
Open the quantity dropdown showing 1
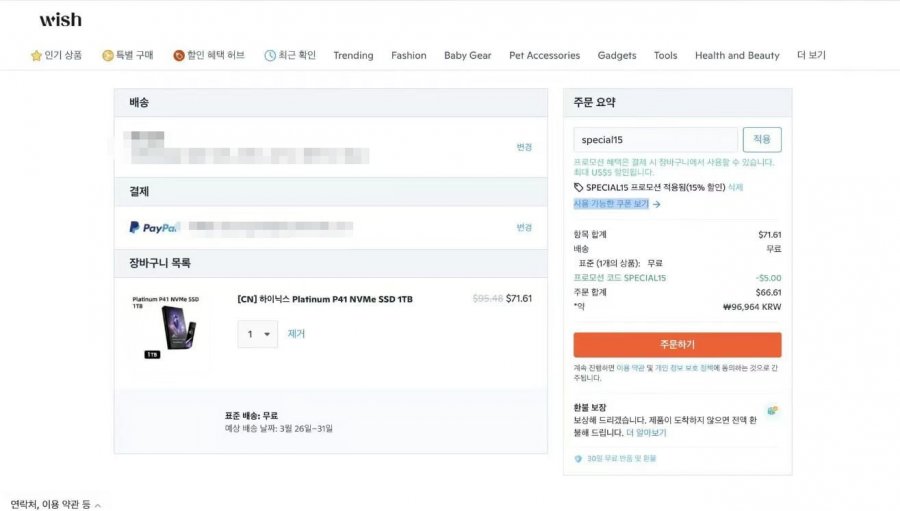point(258,334)
